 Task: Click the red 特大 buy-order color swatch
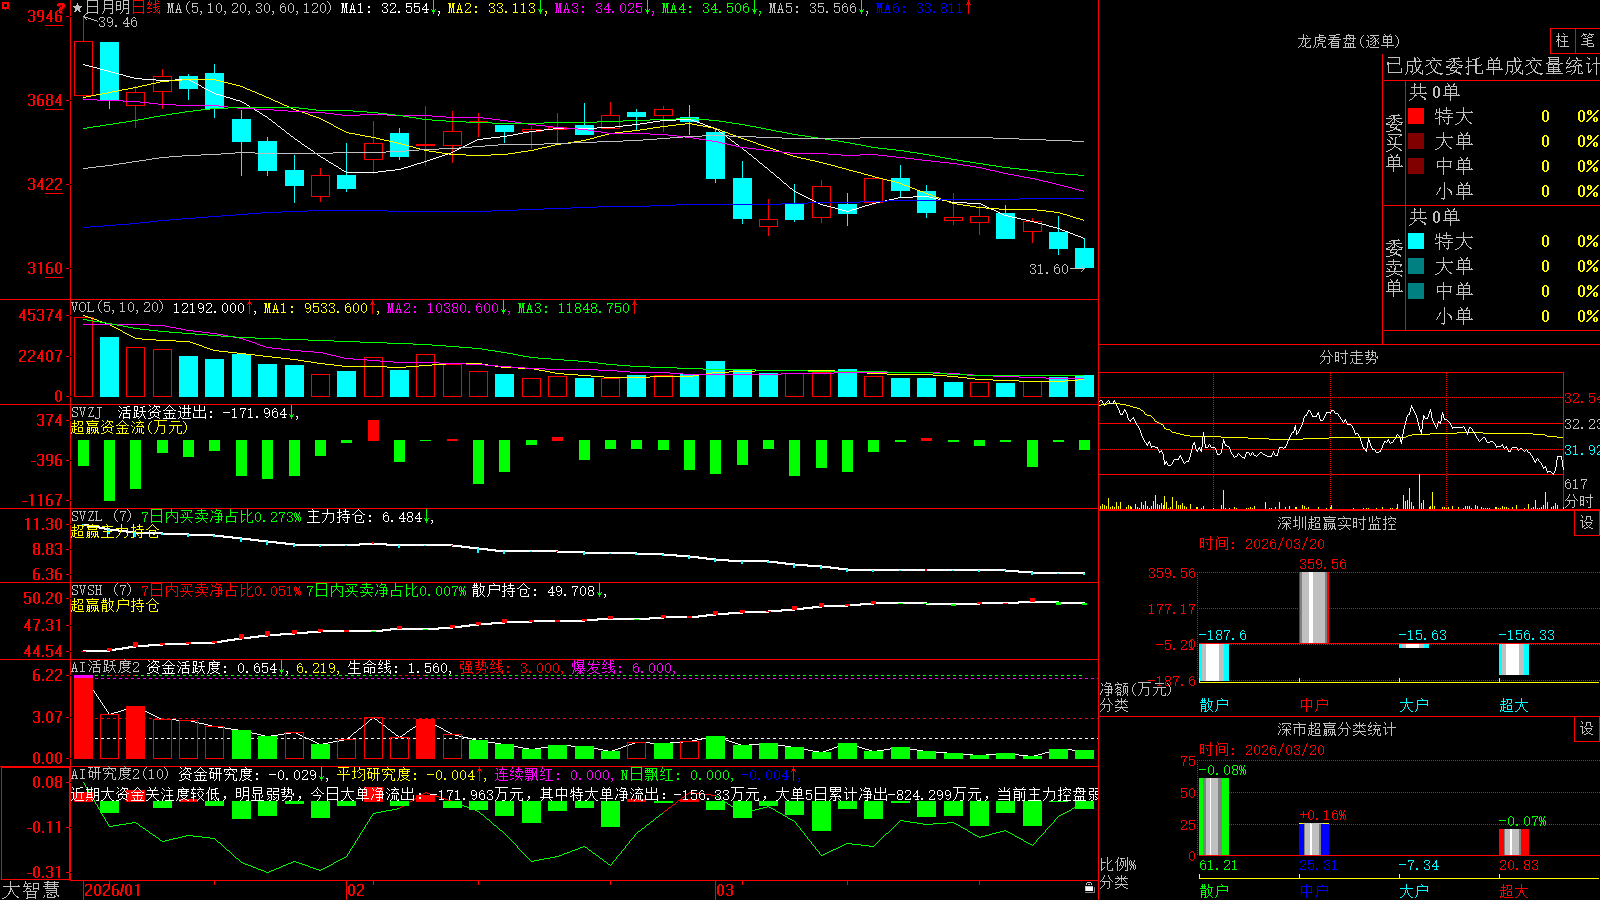pos(1416,116)
